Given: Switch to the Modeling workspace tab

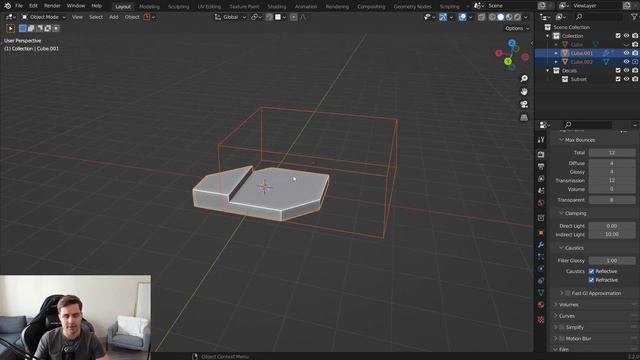Looking at the screenshot, I should pos(149,7).
